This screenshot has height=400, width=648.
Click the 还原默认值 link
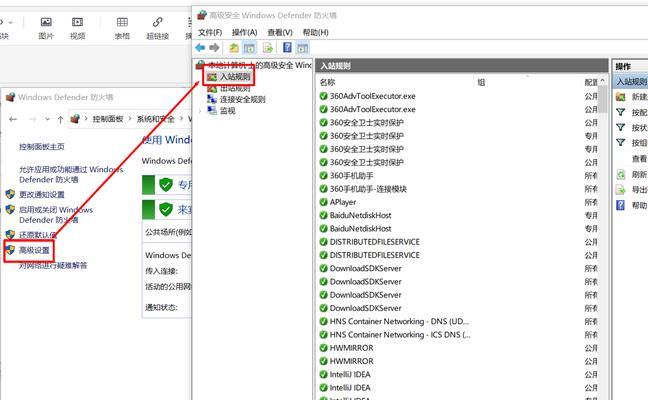click(x=38, y=235)
